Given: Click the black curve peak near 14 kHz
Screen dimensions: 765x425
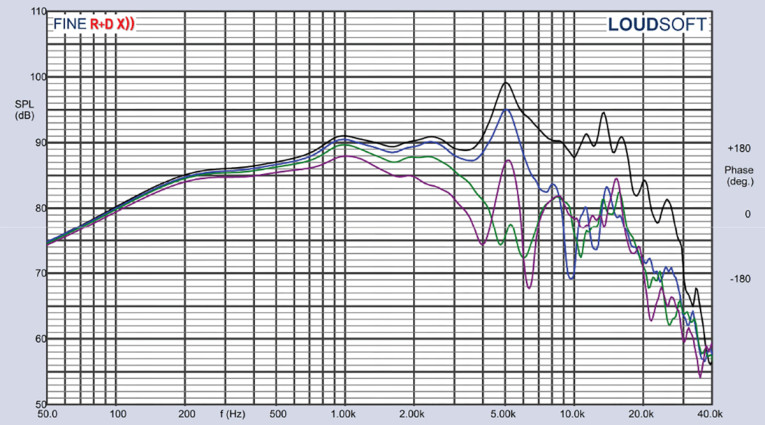Looking at the screenshot, I should pos(604,113).
